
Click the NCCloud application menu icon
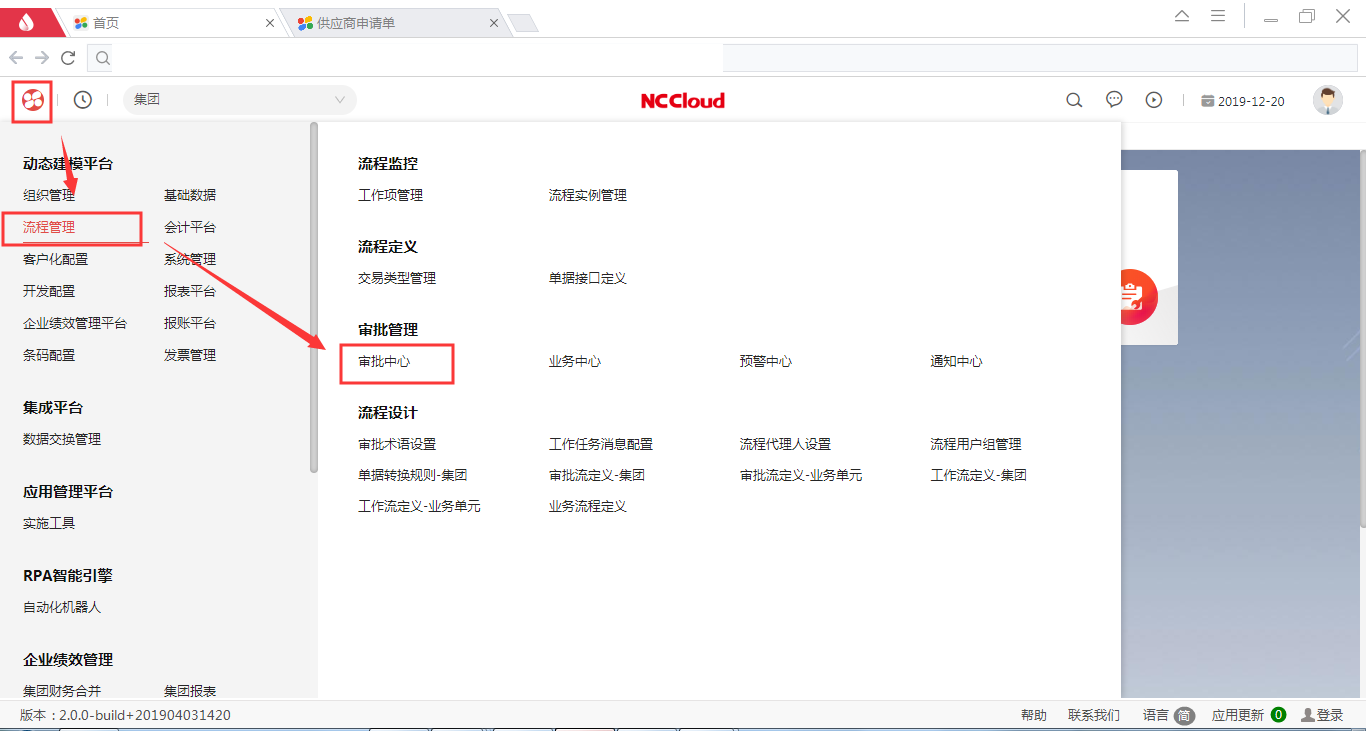(x=32, y=101)
